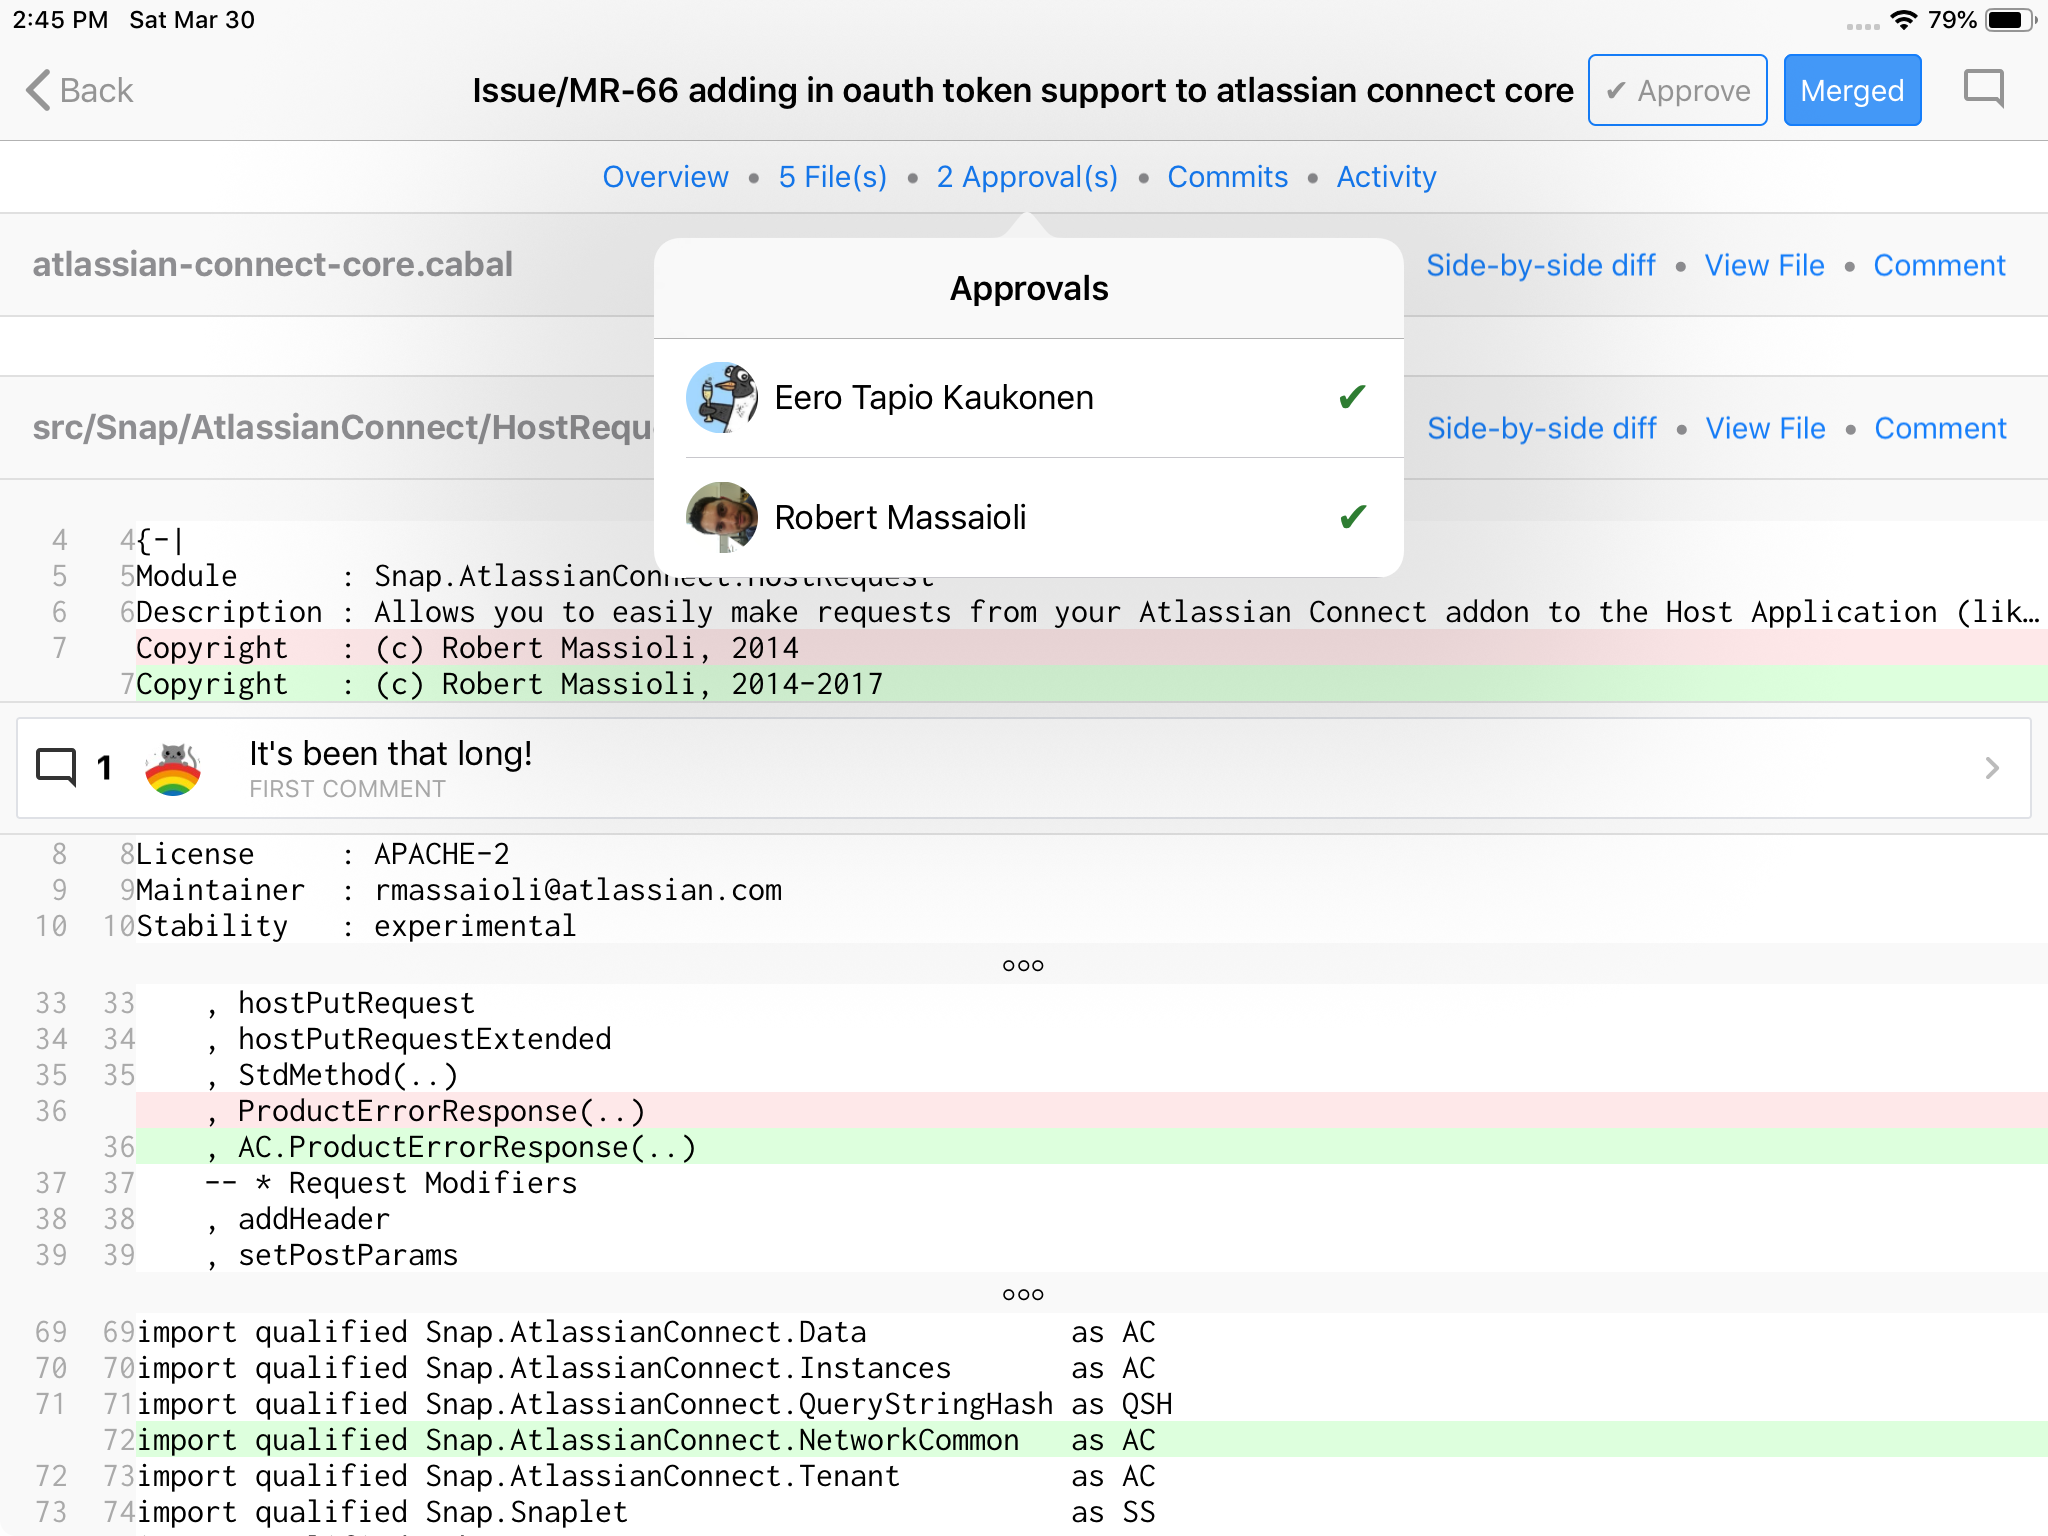Open the Commits tab
This screenshot has width=2048, height=1536.
[1227, 177]
